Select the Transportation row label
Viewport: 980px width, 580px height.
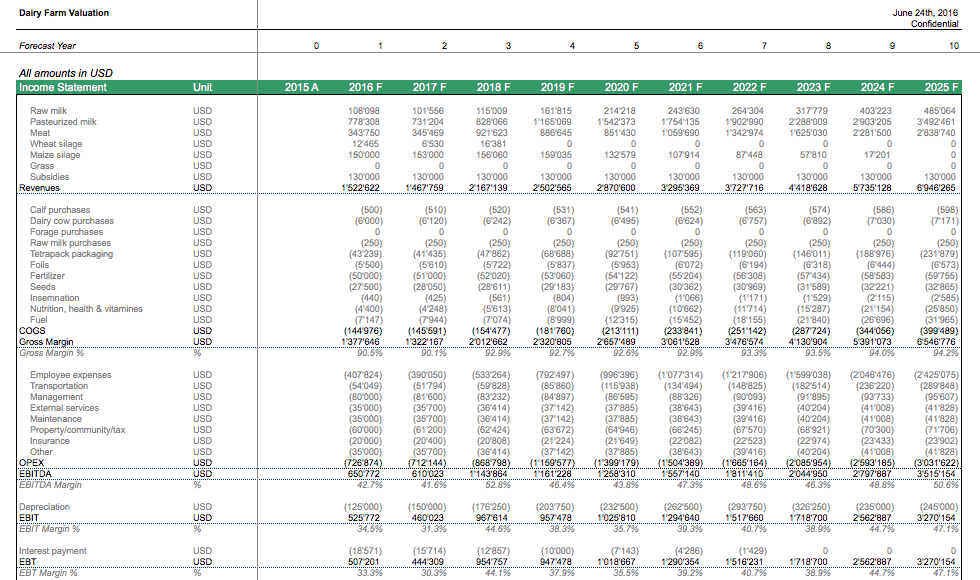(x=59, y=386)
